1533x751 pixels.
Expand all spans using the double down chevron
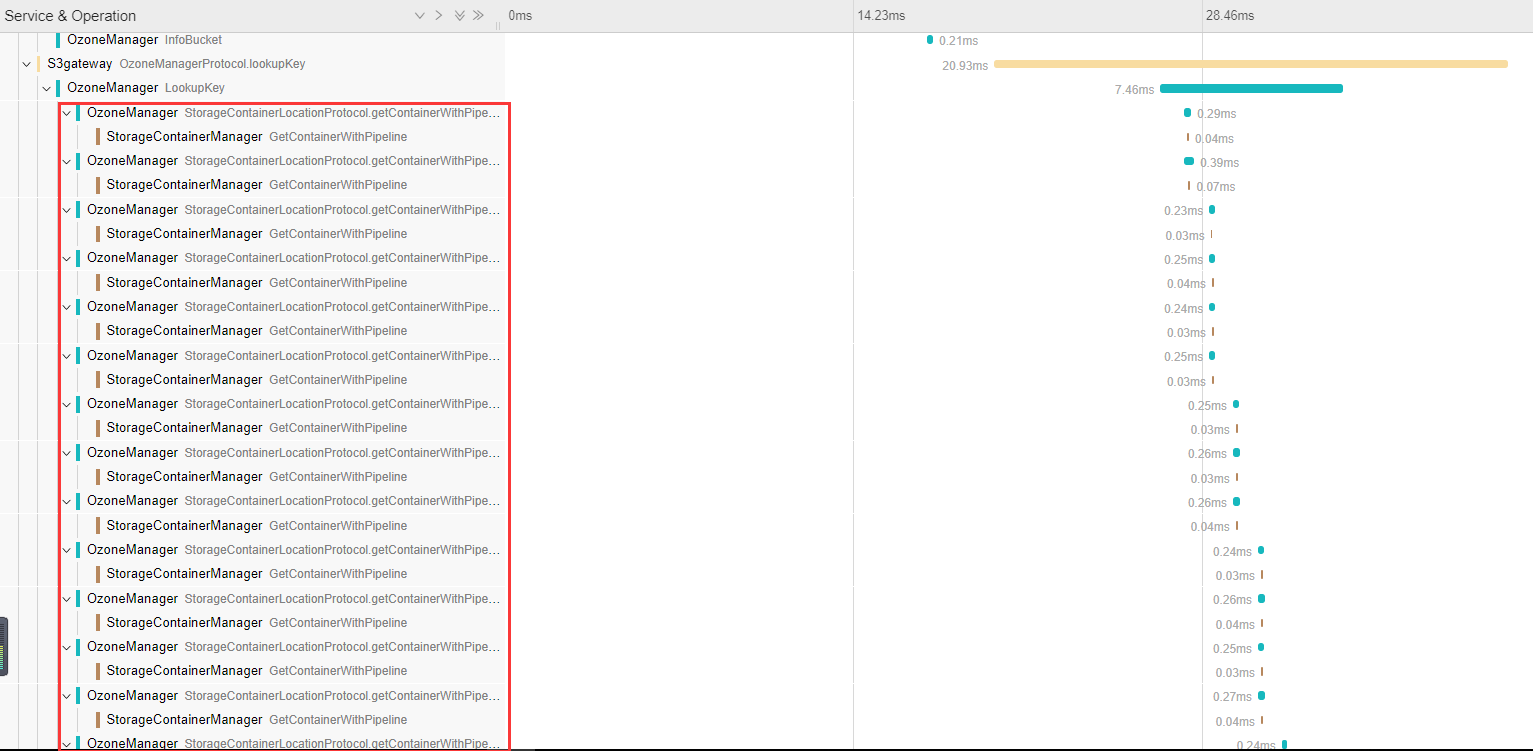(459, 16)
